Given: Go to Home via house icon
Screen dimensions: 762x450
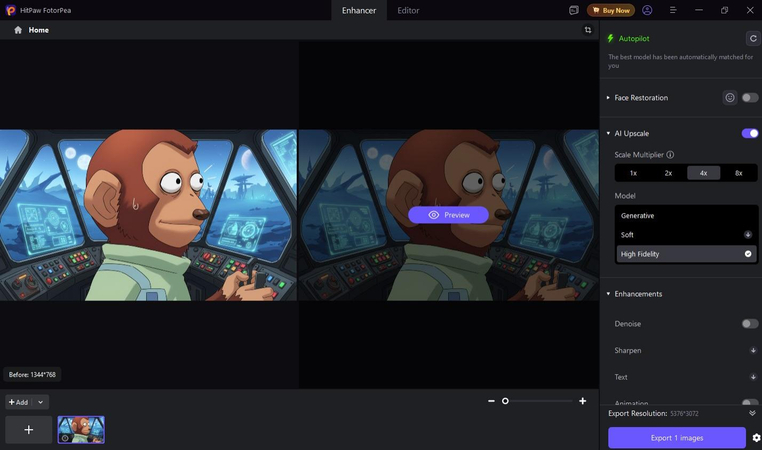Looking at the screenshot, I should pyautogui.click(x=18, y=30).
